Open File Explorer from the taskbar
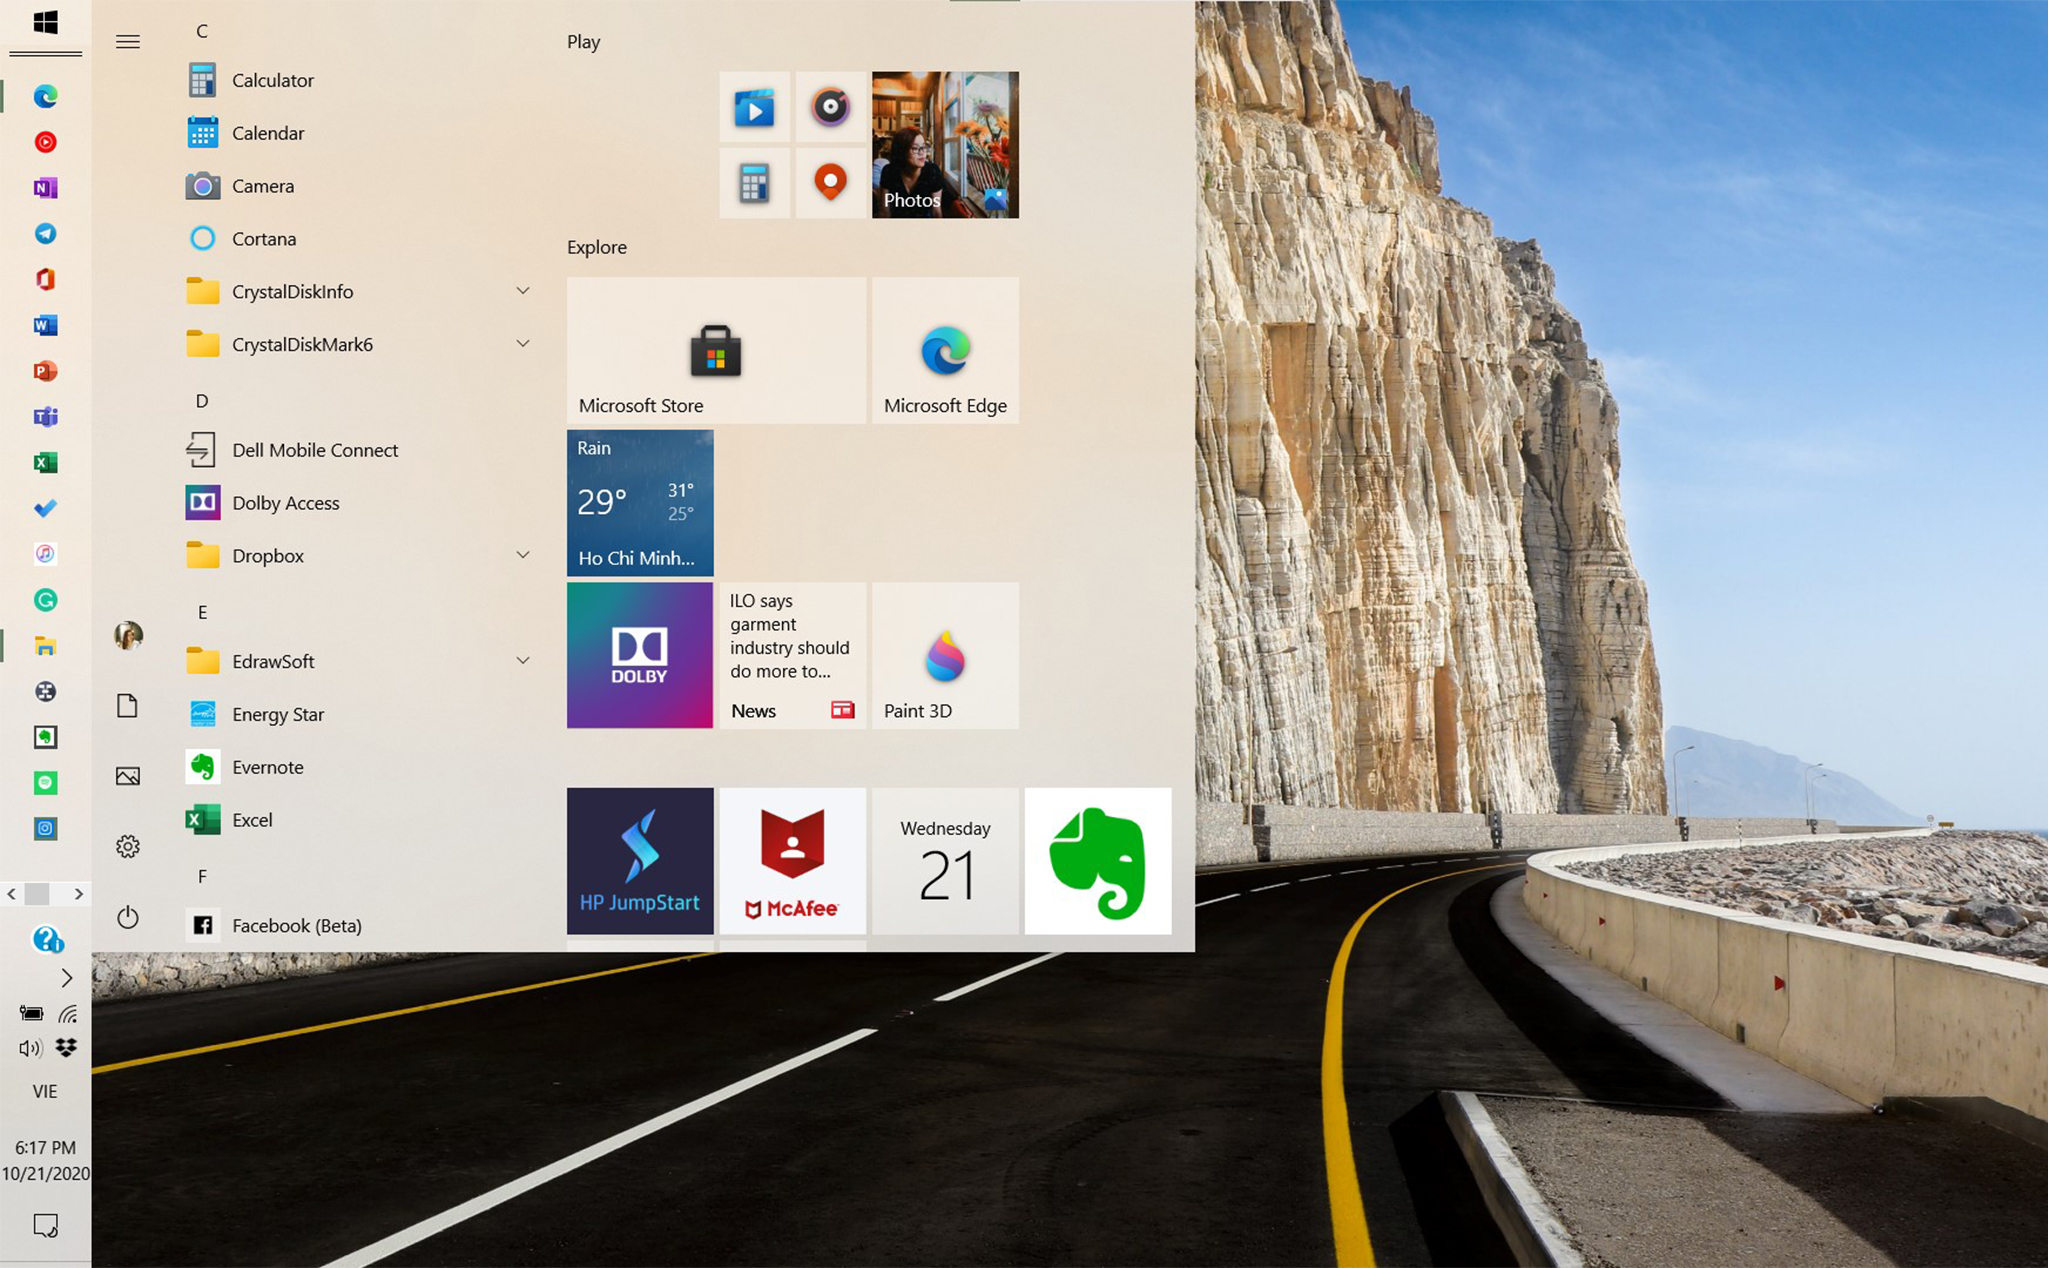 point(45,646)
